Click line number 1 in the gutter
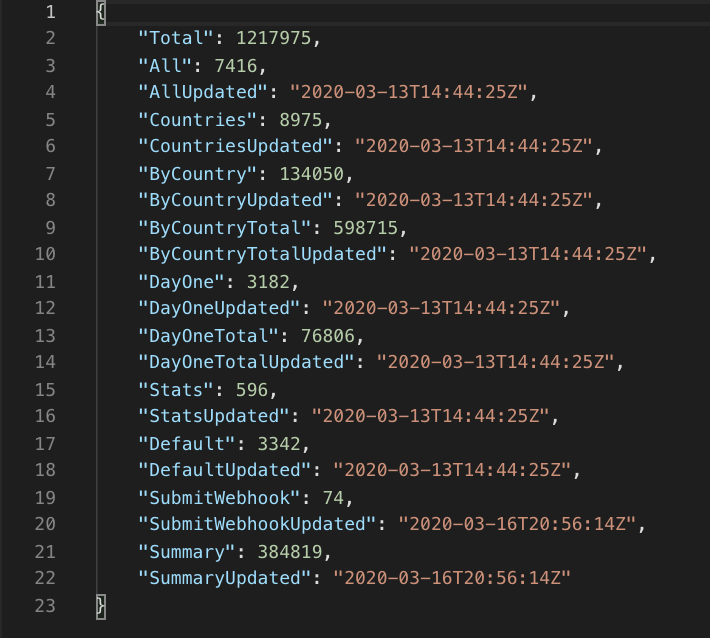710x638 pixels. [50, 12]
